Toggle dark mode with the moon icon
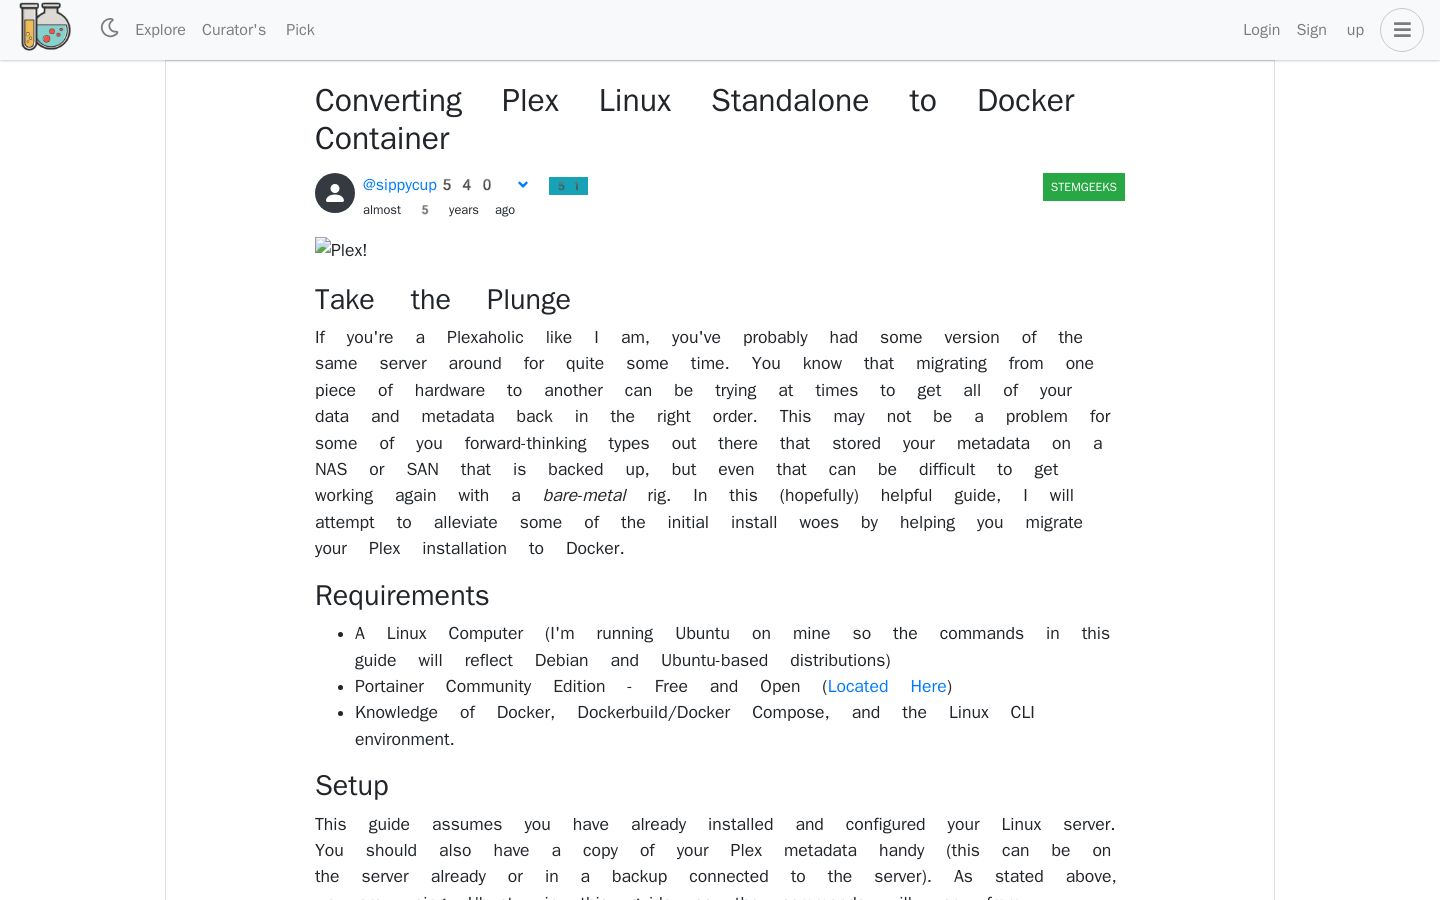 click(x=109, y=29)
